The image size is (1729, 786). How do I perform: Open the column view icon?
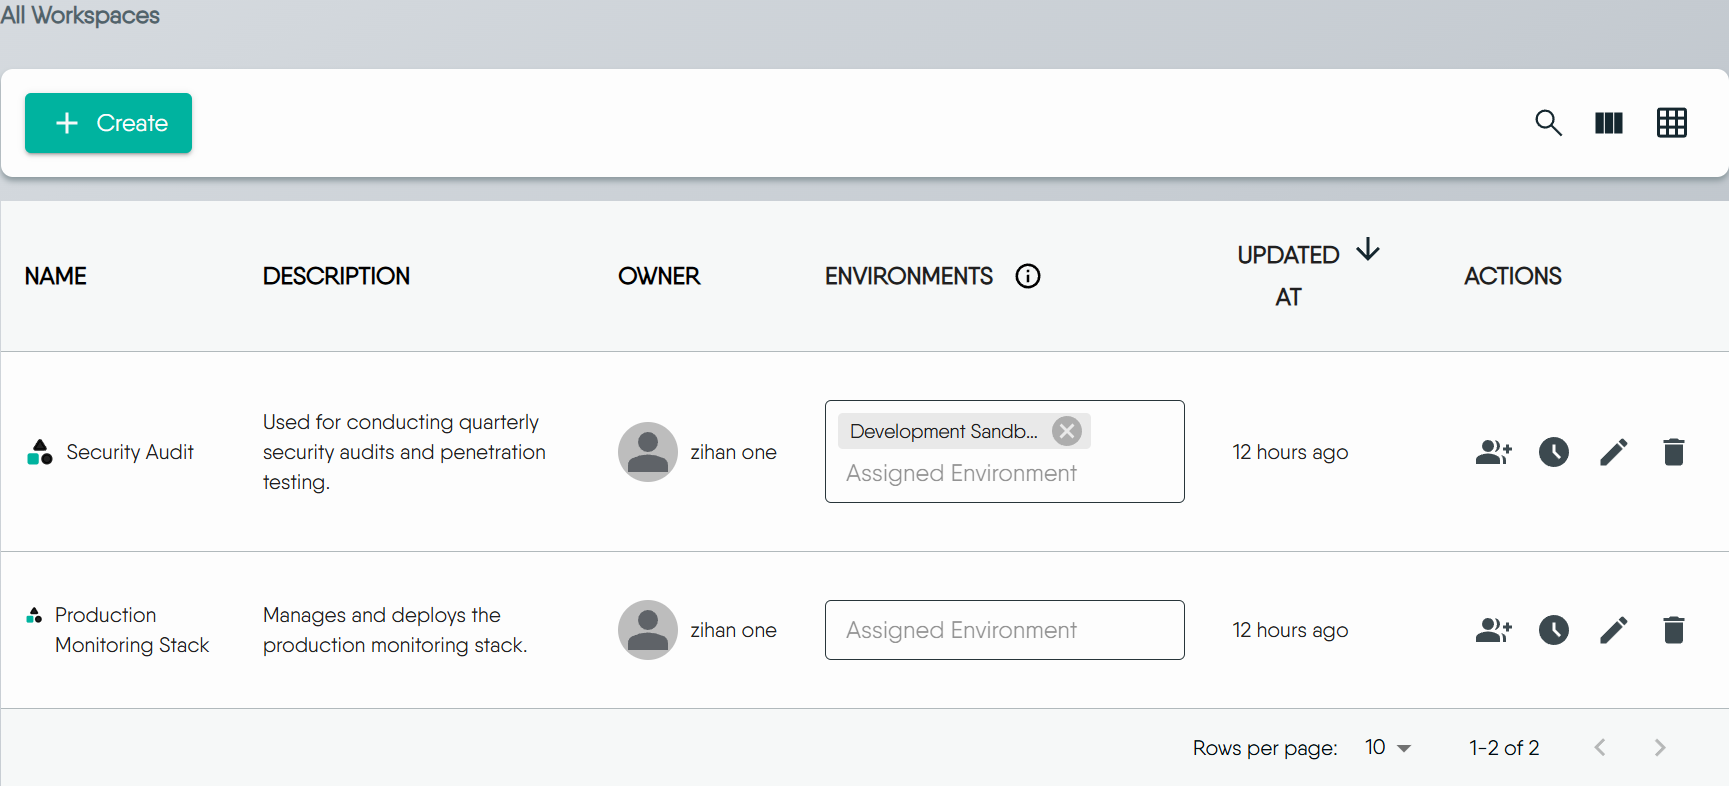pyautogui.click(x=1608, y=123)
